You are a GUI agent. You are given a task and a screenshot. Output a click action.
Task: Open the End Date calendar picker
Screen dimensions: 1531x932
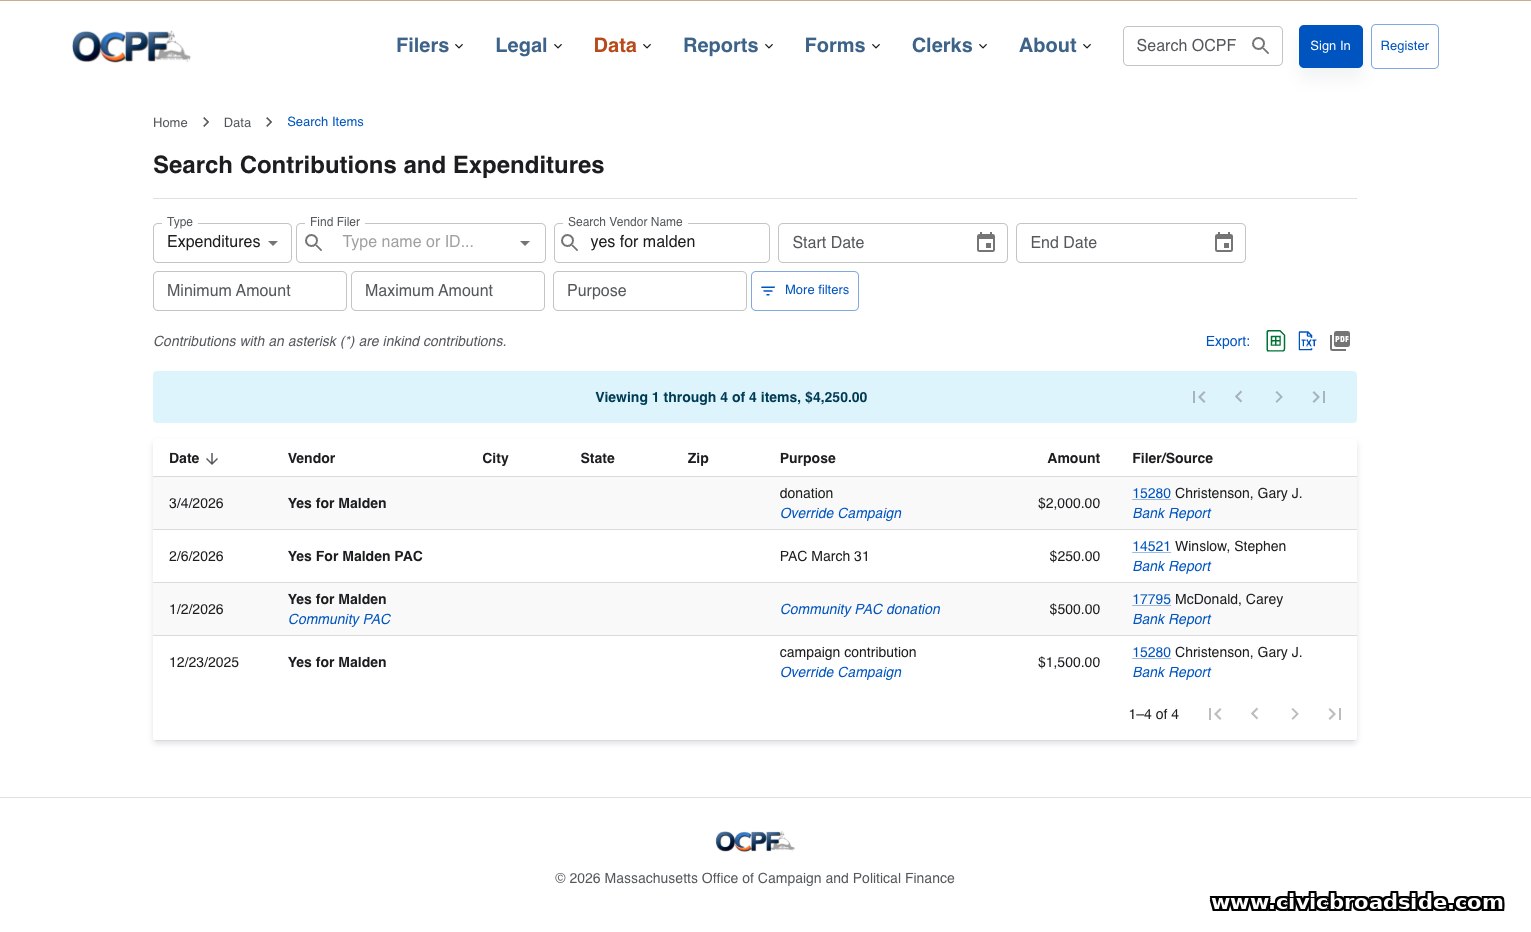[x=1224, y=243]
